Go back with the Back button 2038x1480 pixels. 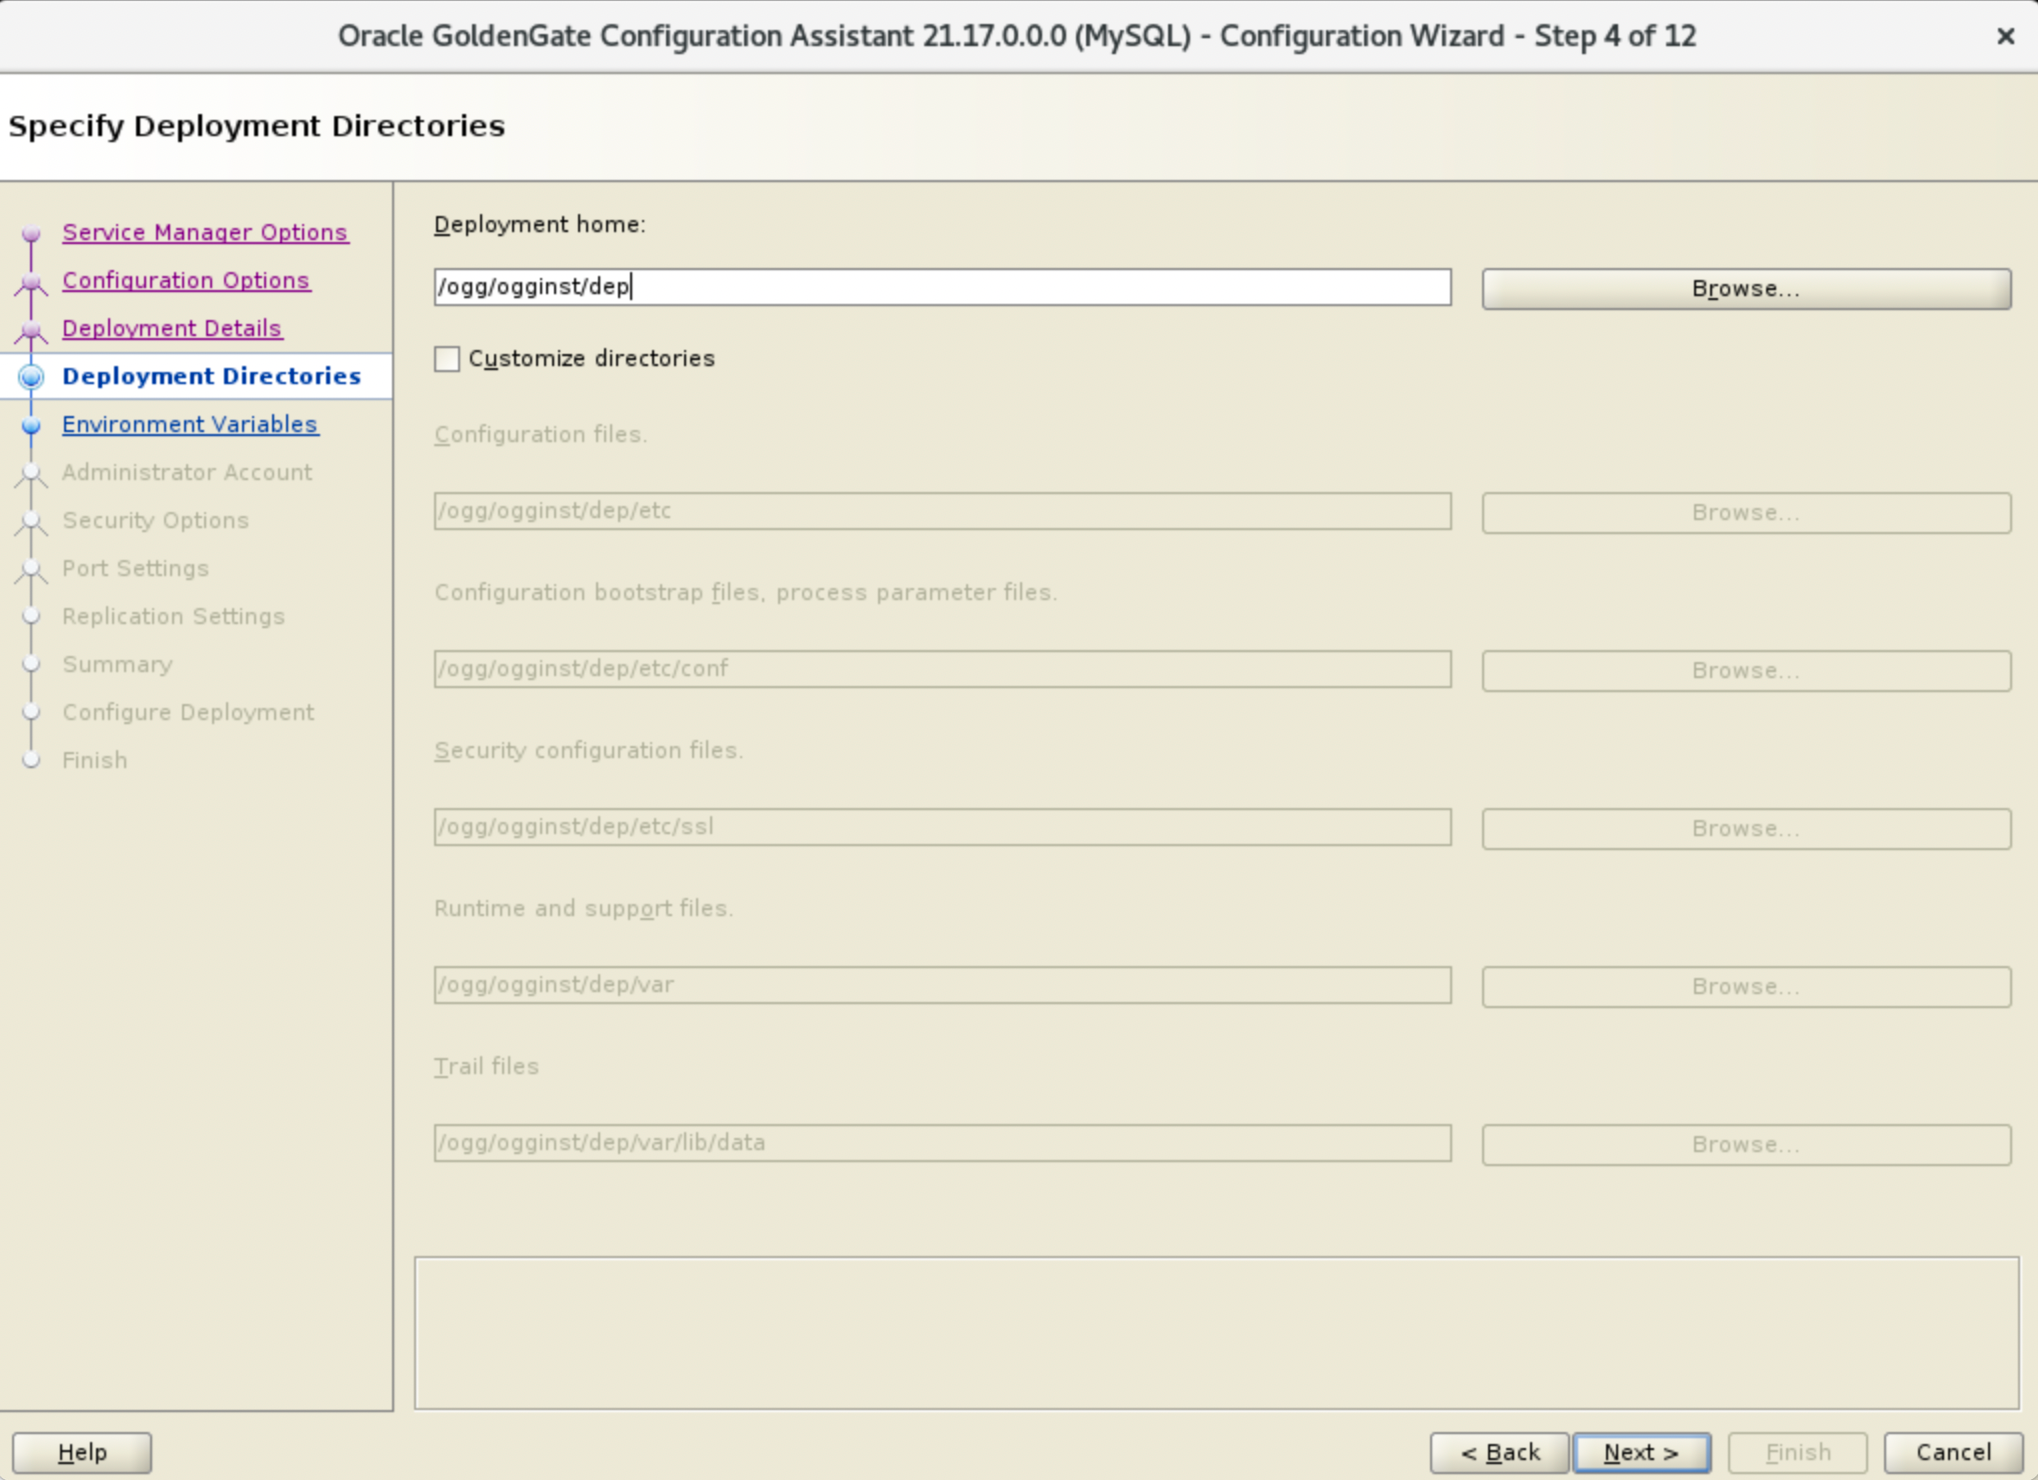tap(1499, 1452)
